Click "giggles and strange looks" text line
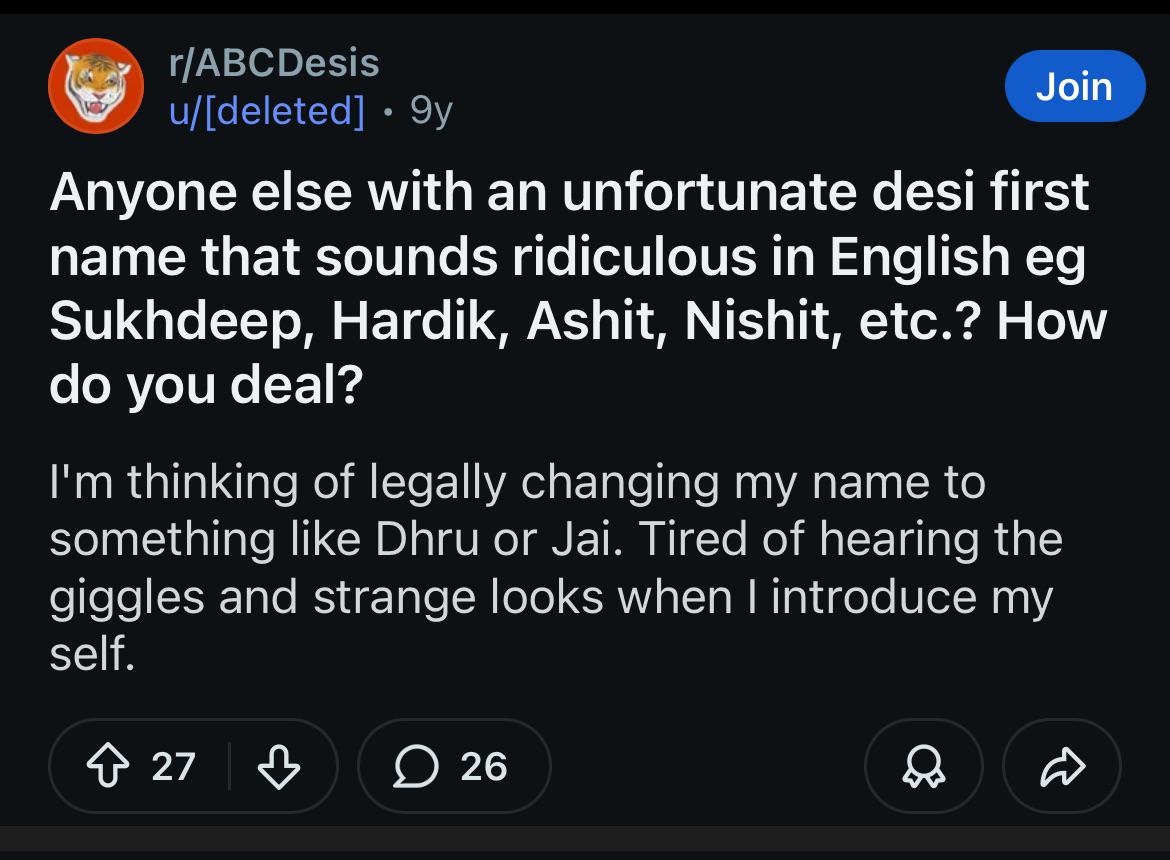This screenshot has height=860, width=1170. [x=326, y=598]
